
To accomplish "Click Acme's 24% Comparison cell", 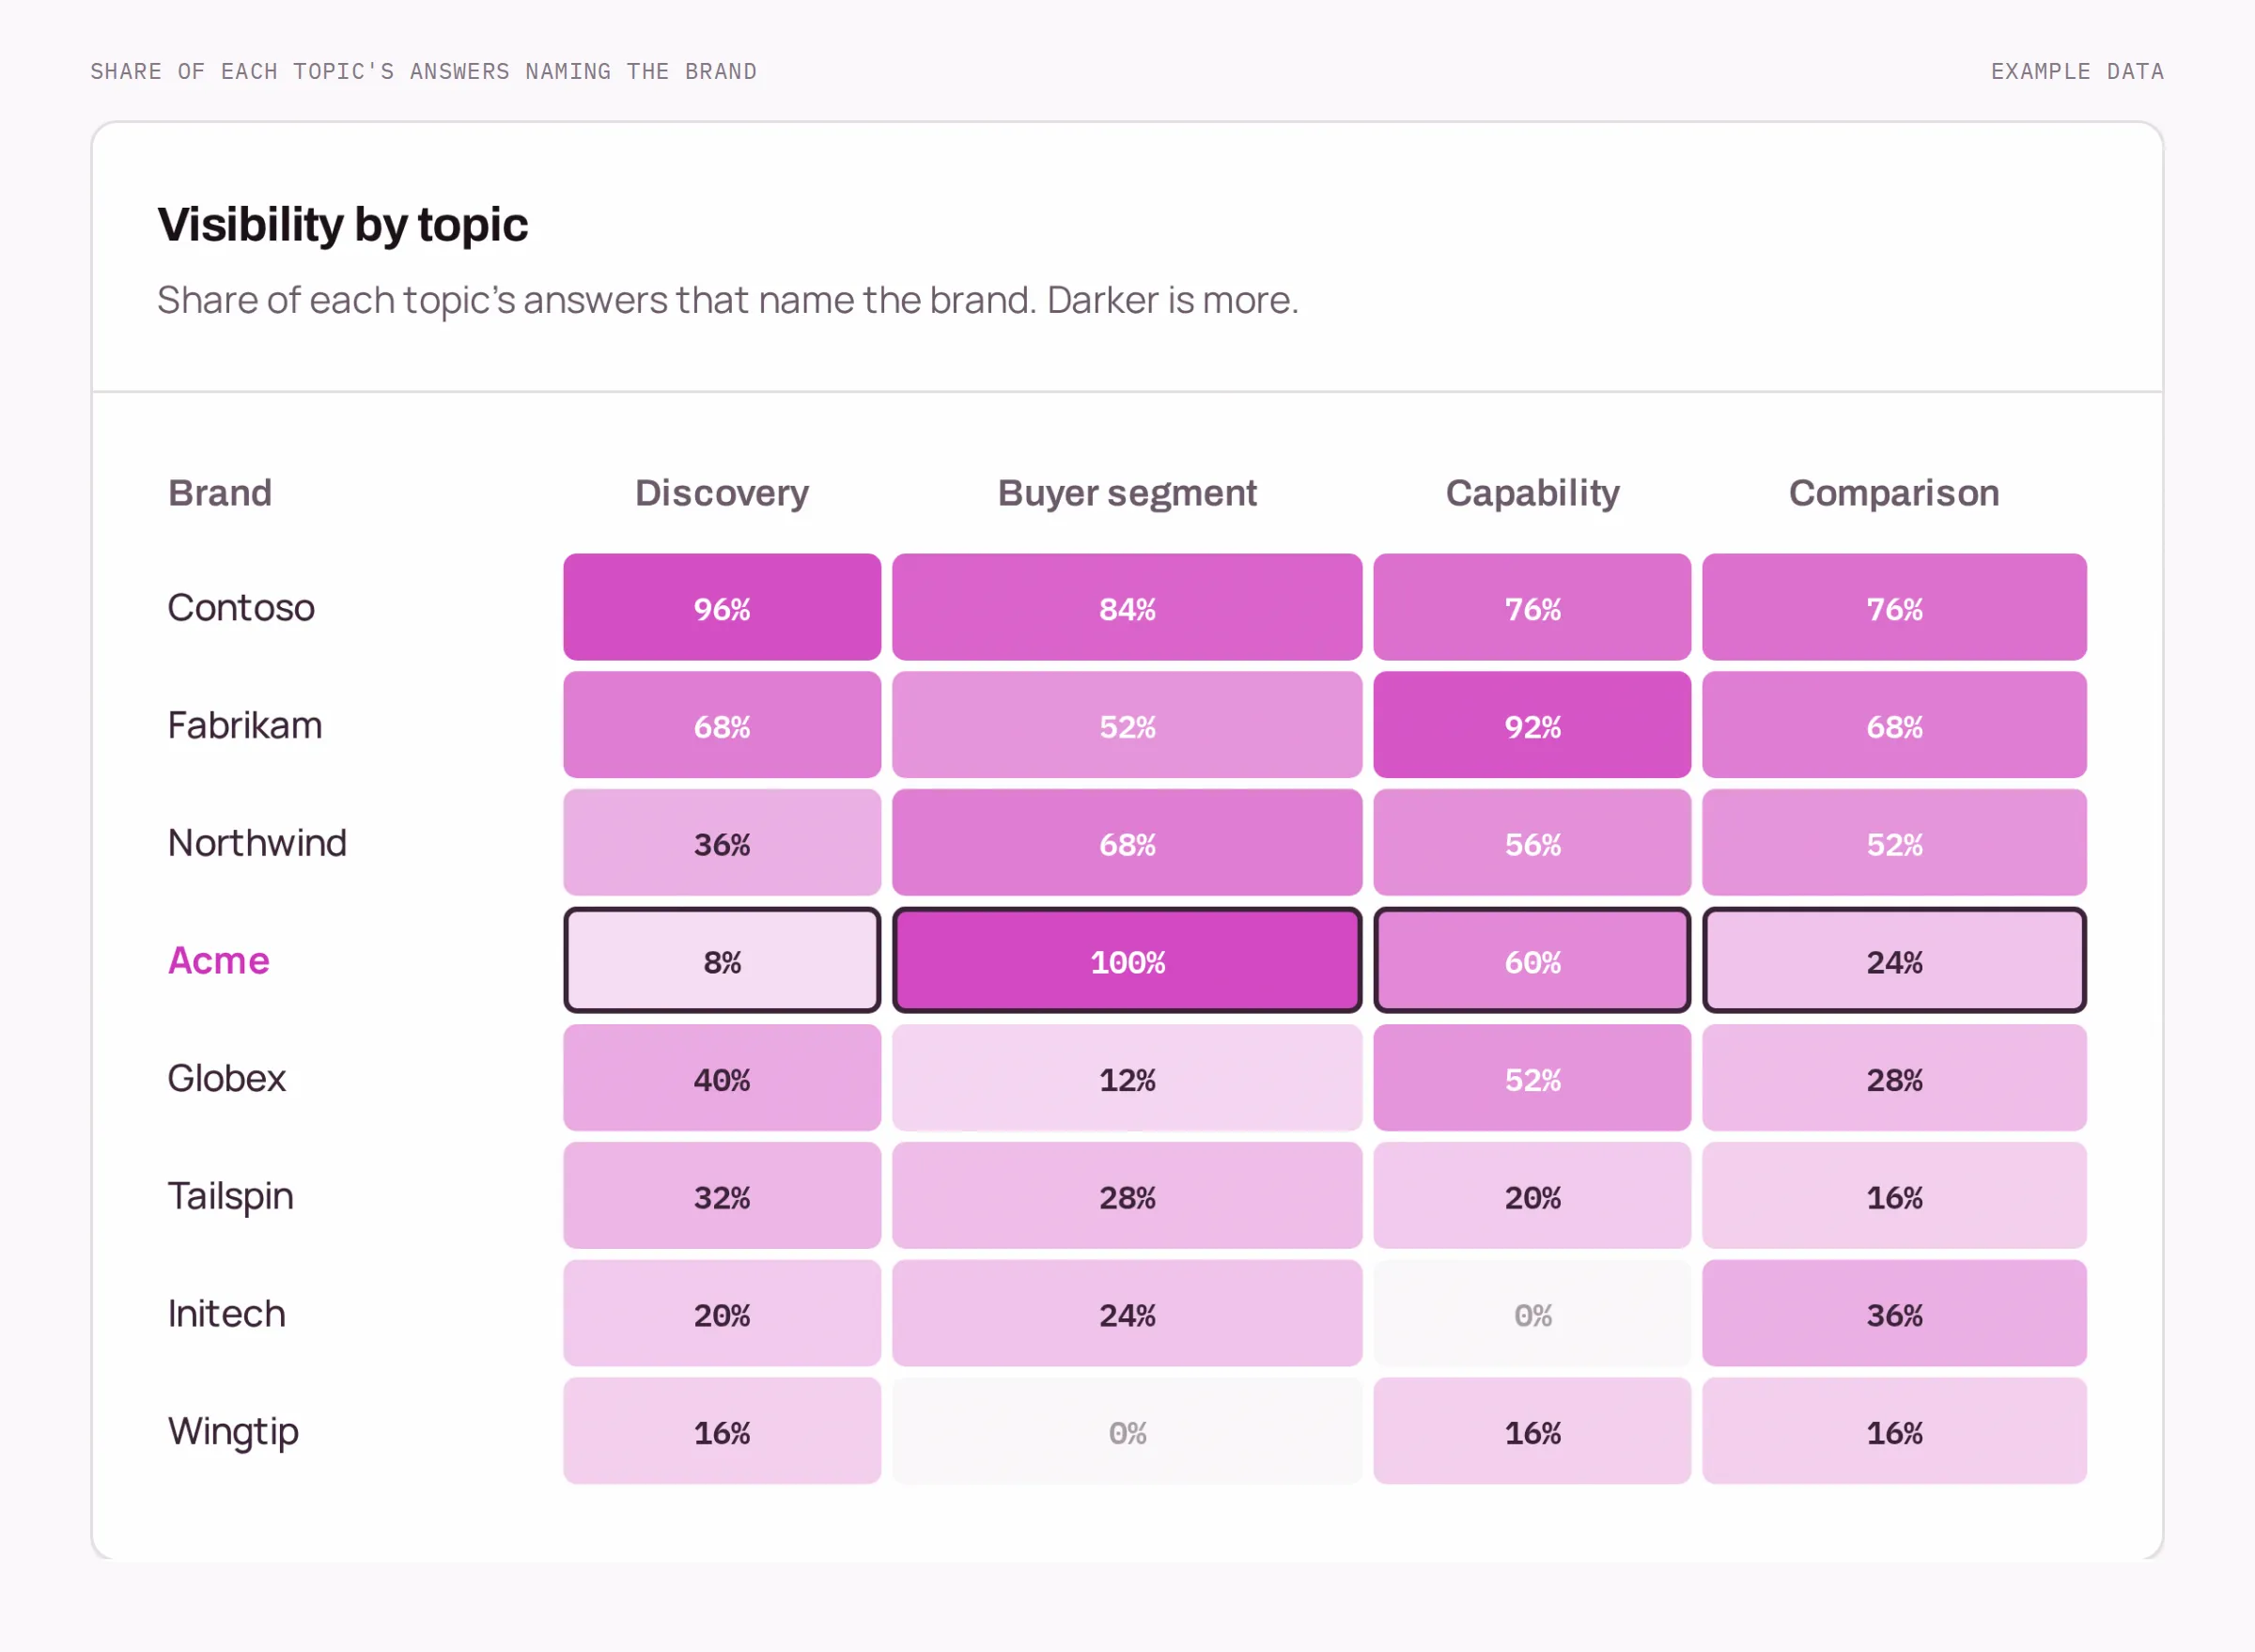I will pos(1894,960).
